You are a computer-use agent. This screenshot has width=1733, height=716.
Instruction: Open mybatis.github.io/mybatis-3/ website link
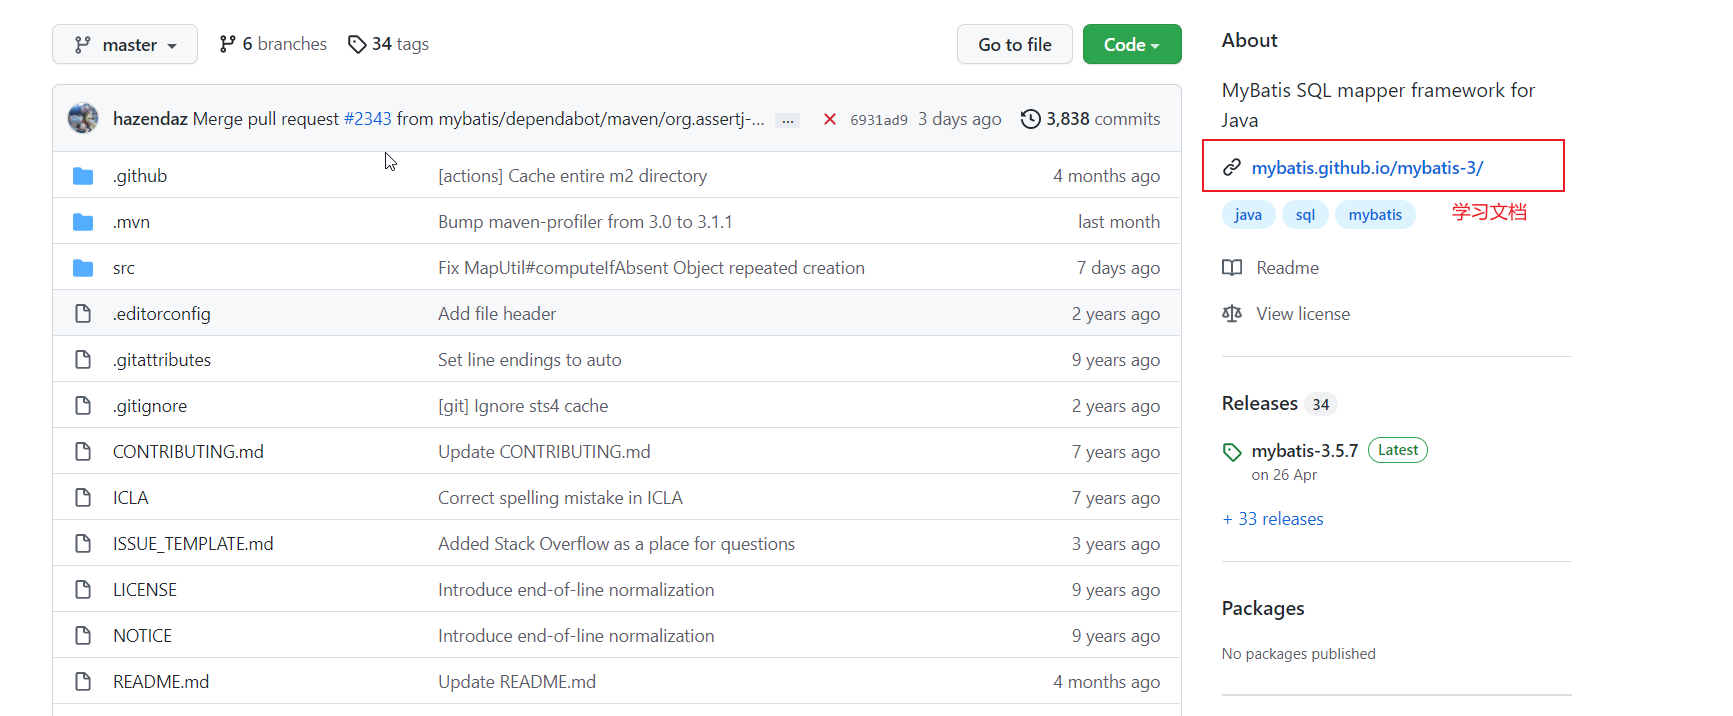click(x=1367, y=168)
